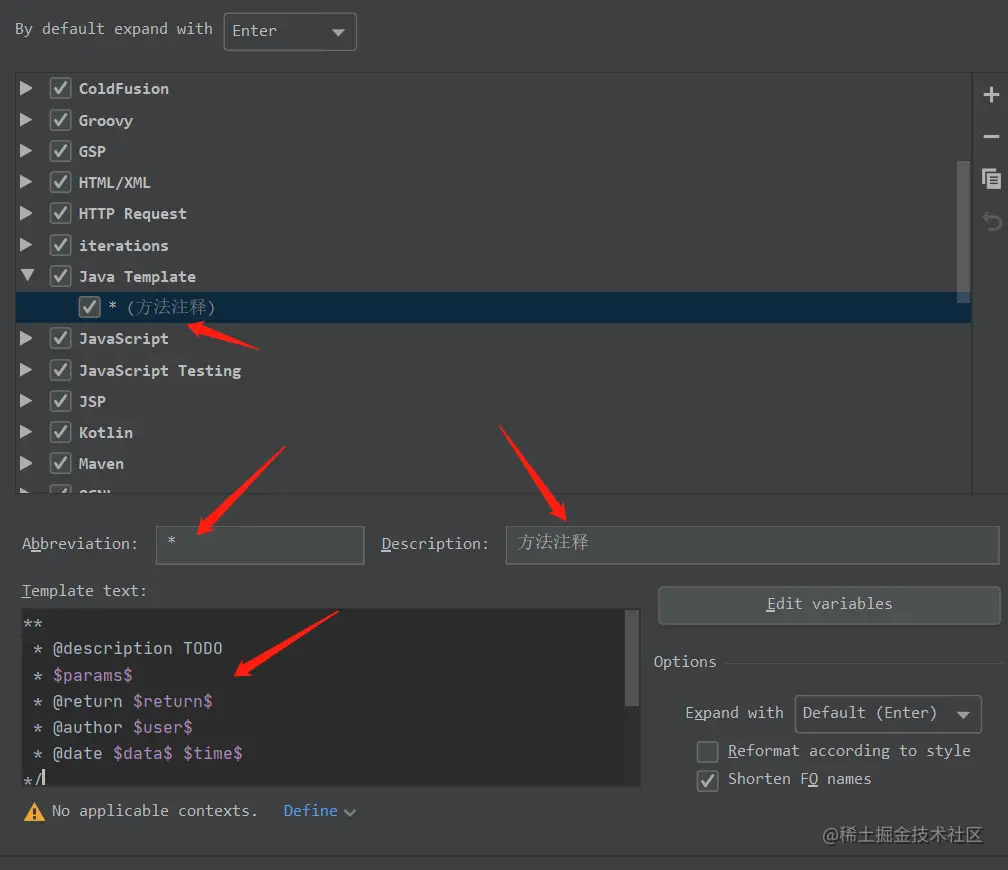Toggle the Maven group checkbox
Screen dimensions: 1008x870
coord(60,463)
